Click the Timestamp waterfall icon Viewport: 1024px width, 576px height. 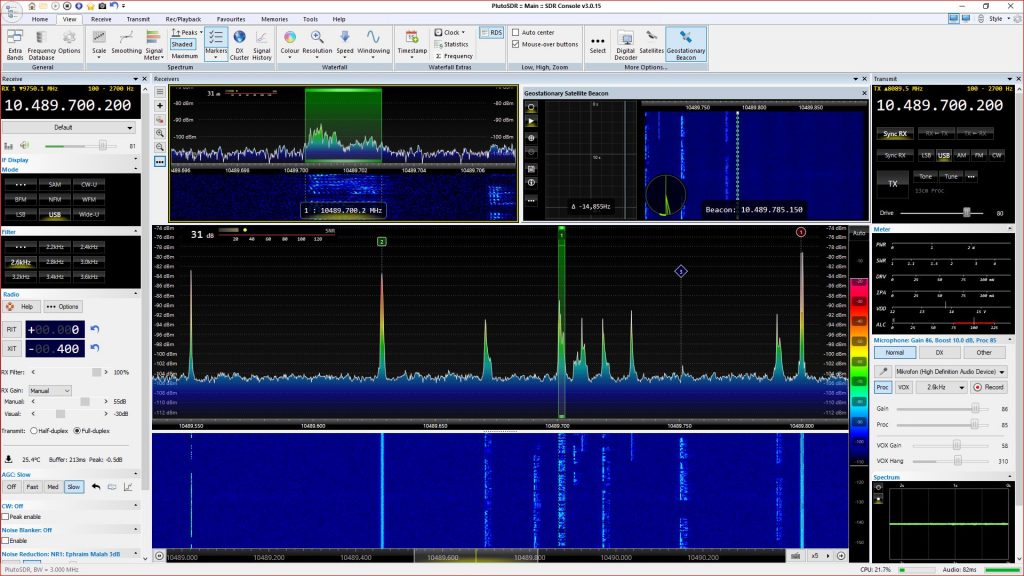click(413, 44)
